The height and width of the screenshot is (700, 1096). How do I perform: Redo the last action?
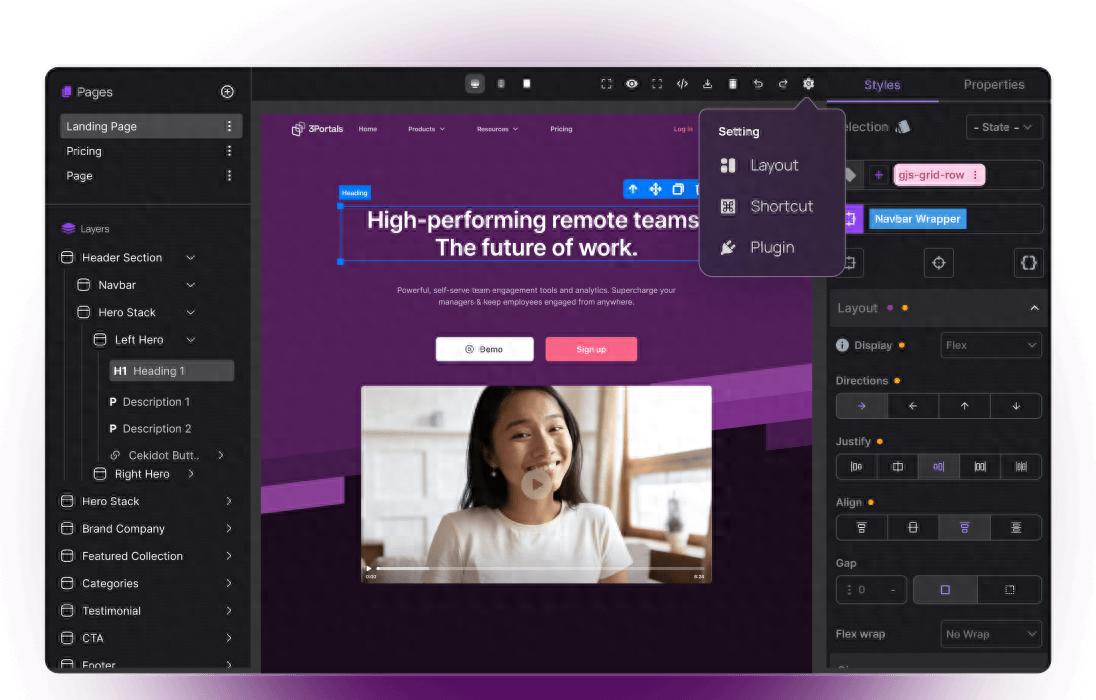click(x=784, y=84)
